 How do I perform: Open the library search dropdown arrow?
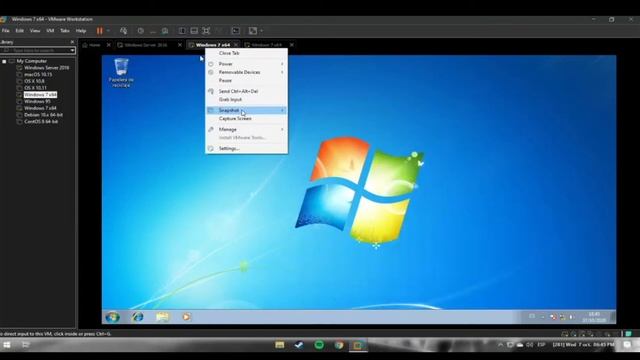click(x=73, y=50)
